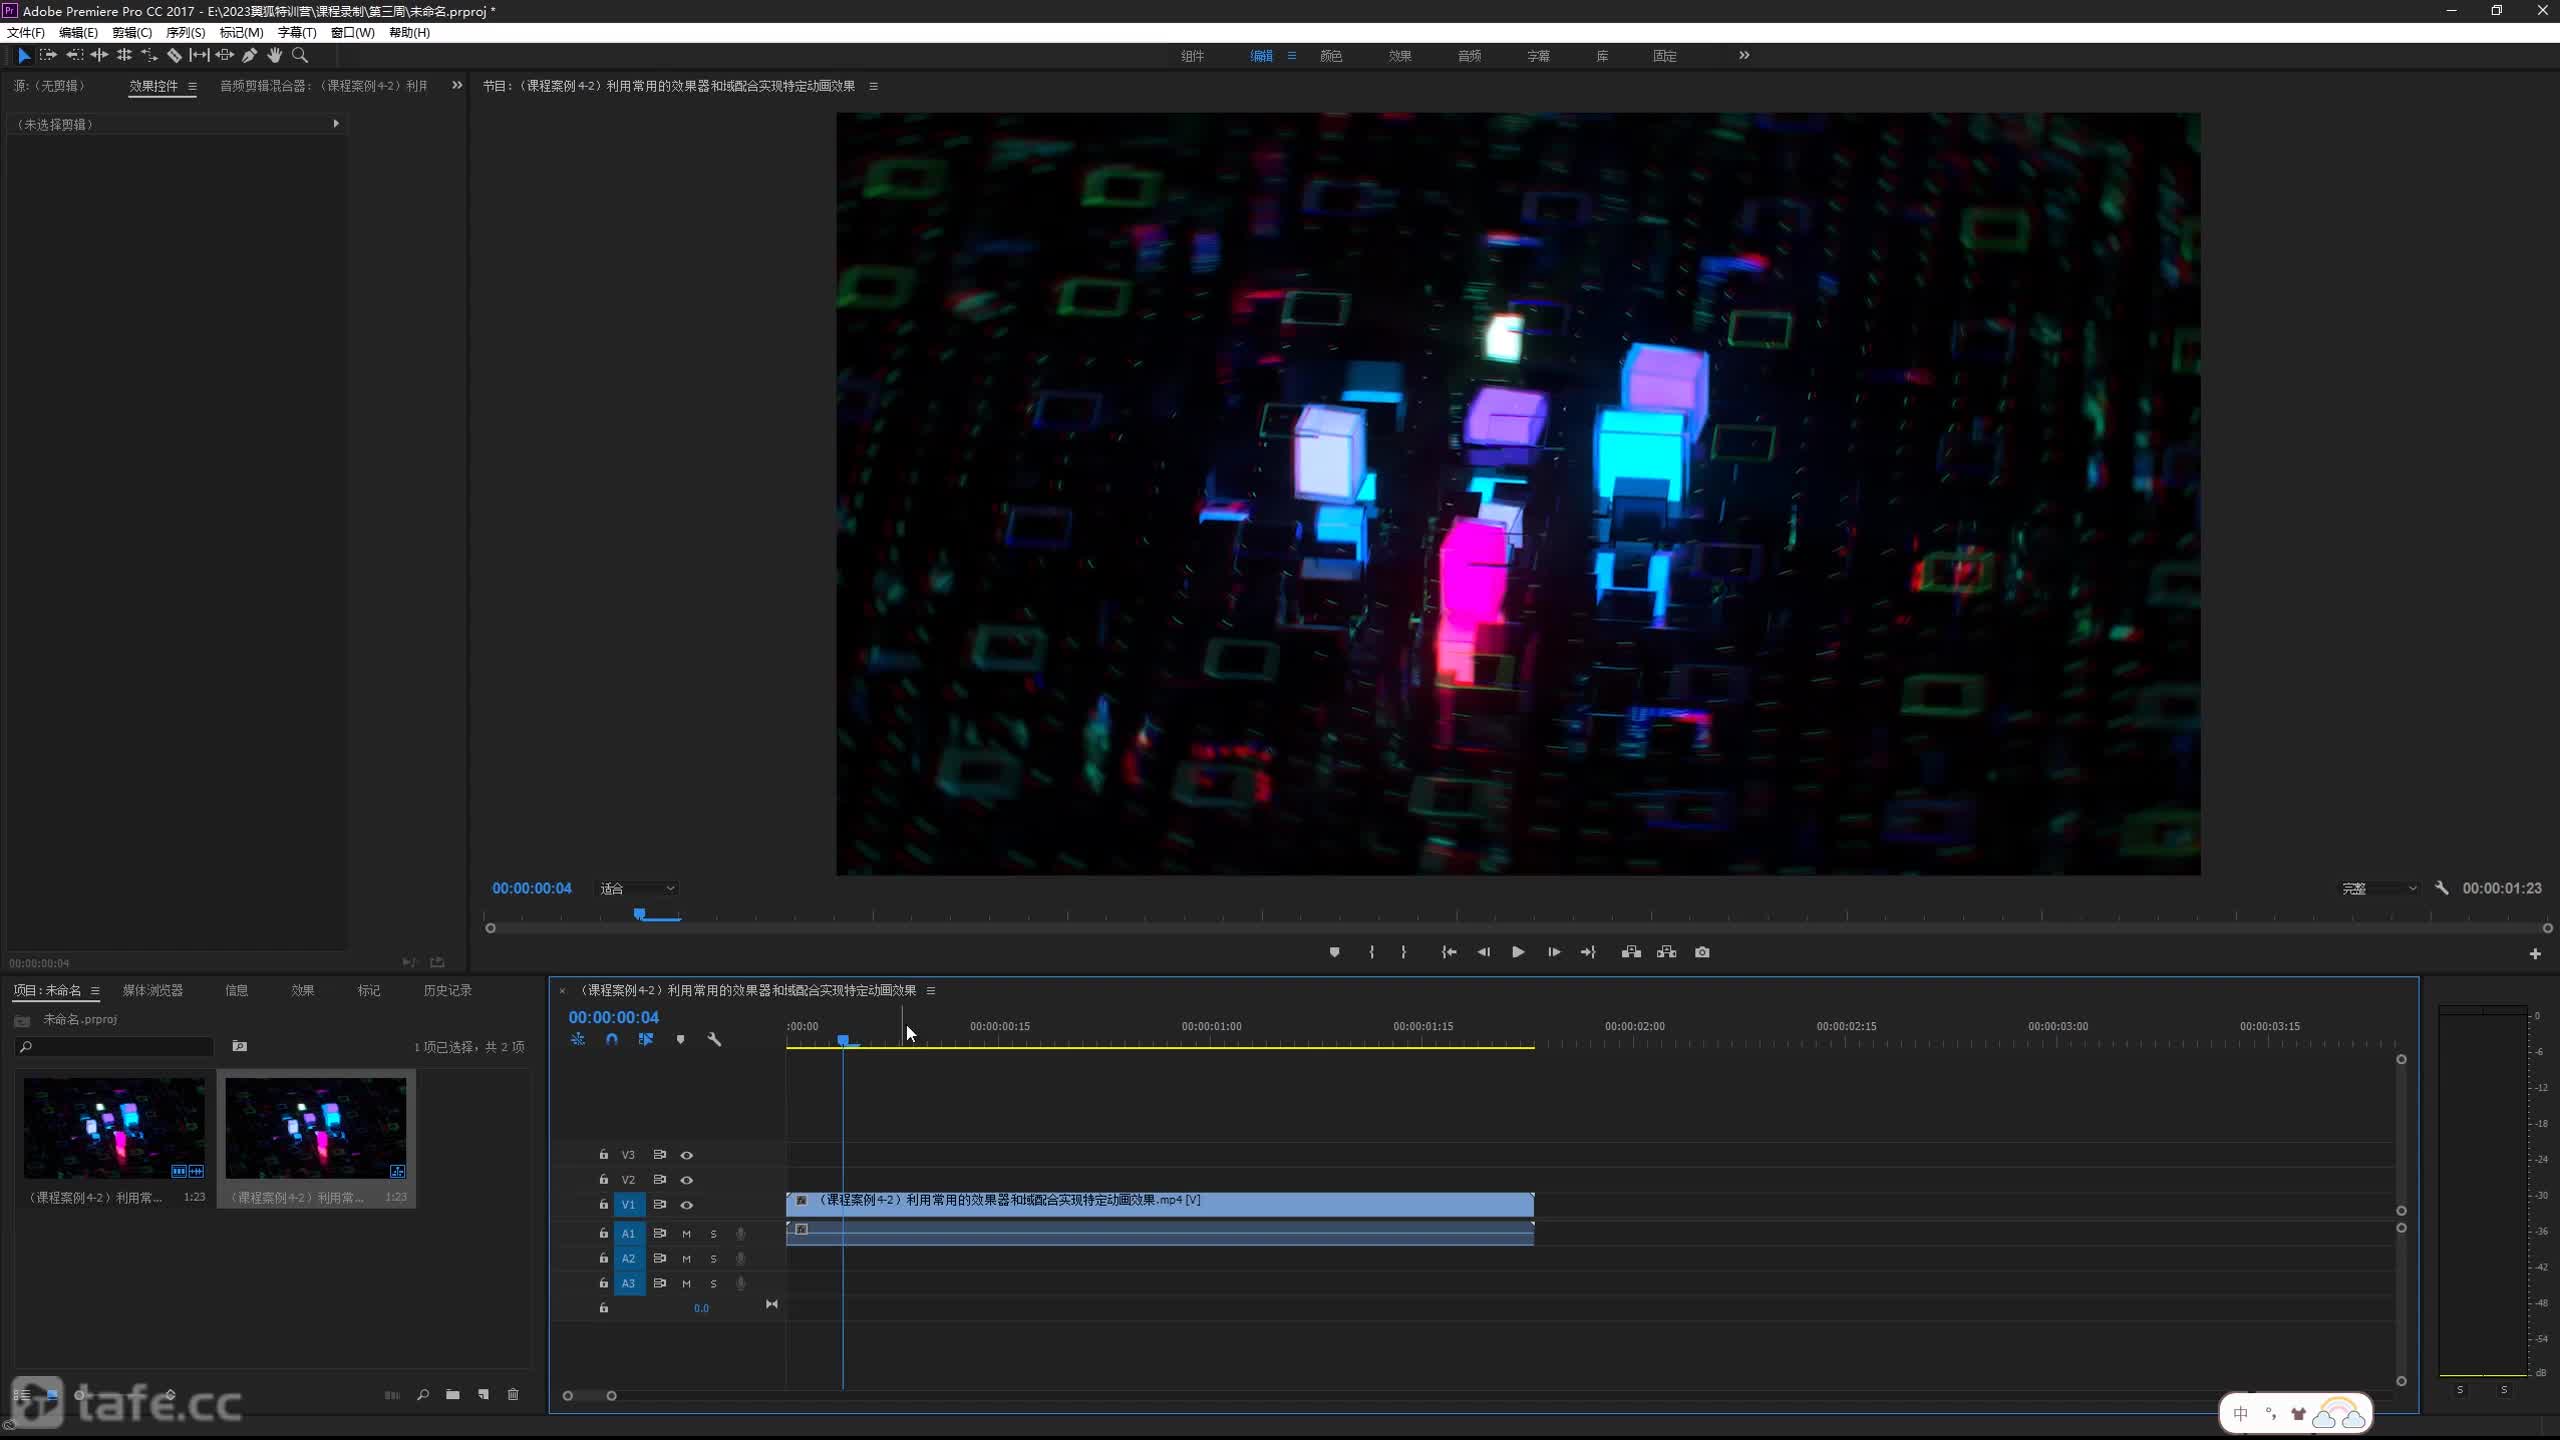The image size is (2560, 1440).
Task: Select the Slide tool
Action: click(x=224, y=56)
